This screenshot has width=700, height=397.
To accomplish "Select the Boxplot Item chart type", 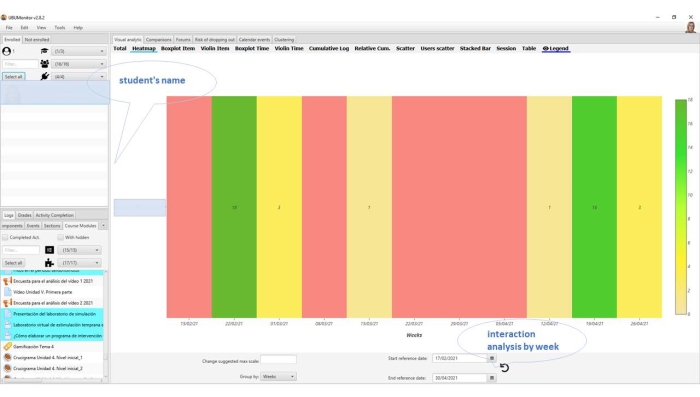I will coord(178,48).
